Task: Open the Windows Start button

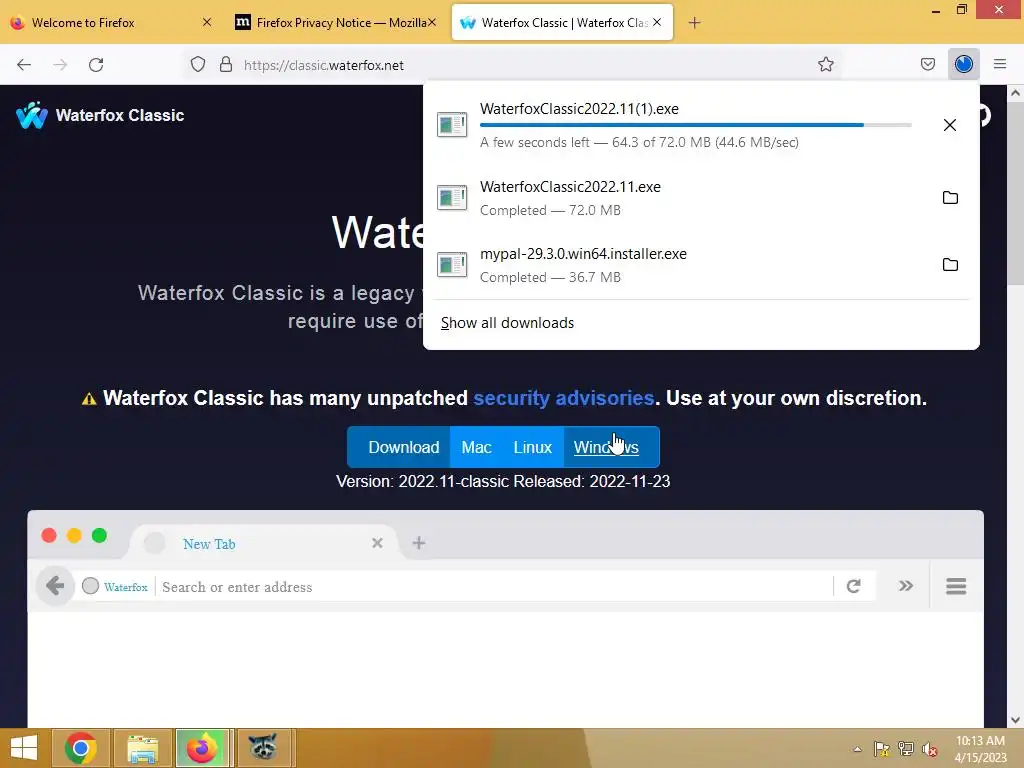Action: (24, 748)
